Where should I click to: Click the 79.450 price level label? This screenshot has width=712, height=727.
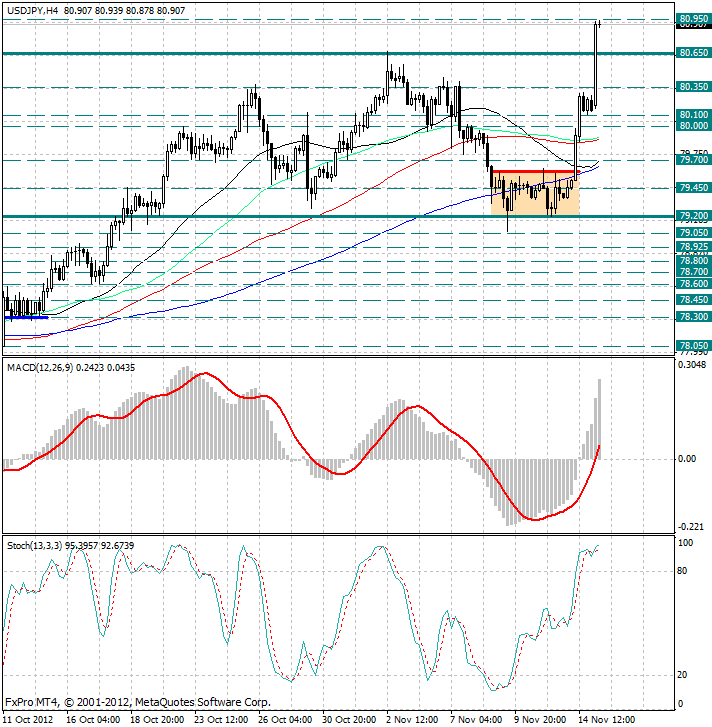coord(693,188)
